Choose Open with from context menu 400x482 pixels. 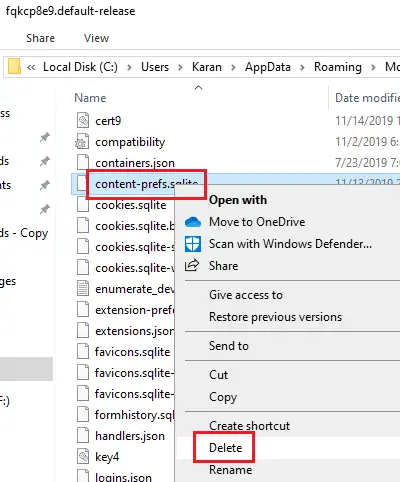pos(238,200)
